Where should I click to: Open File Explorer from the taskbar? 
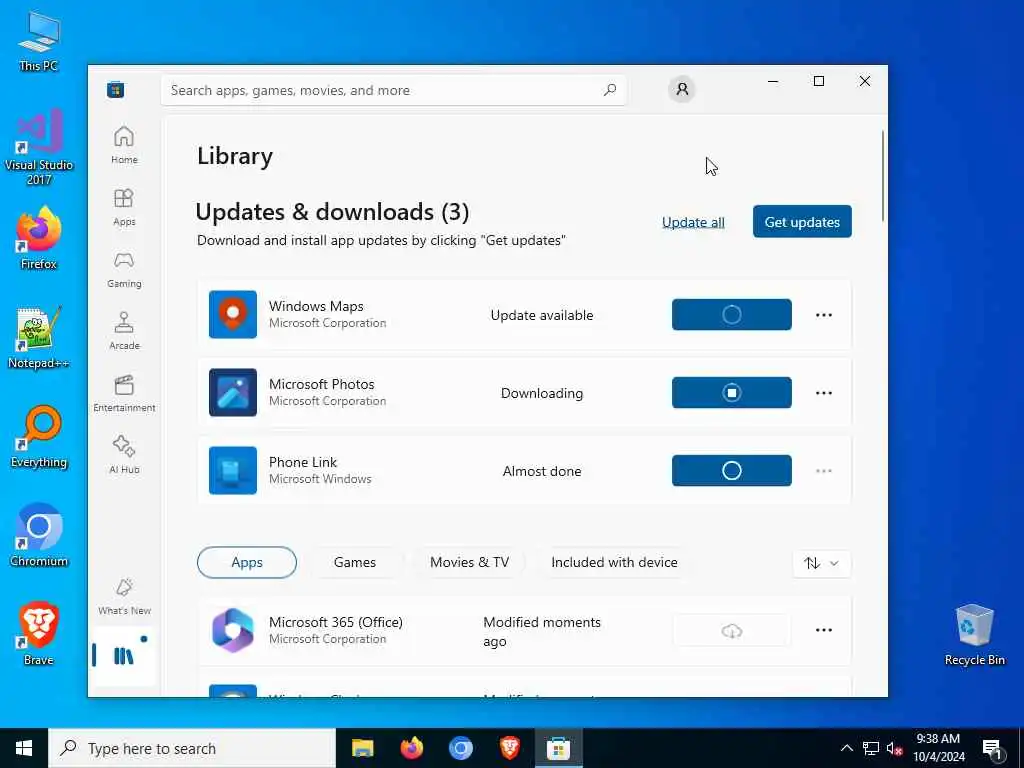362,748
